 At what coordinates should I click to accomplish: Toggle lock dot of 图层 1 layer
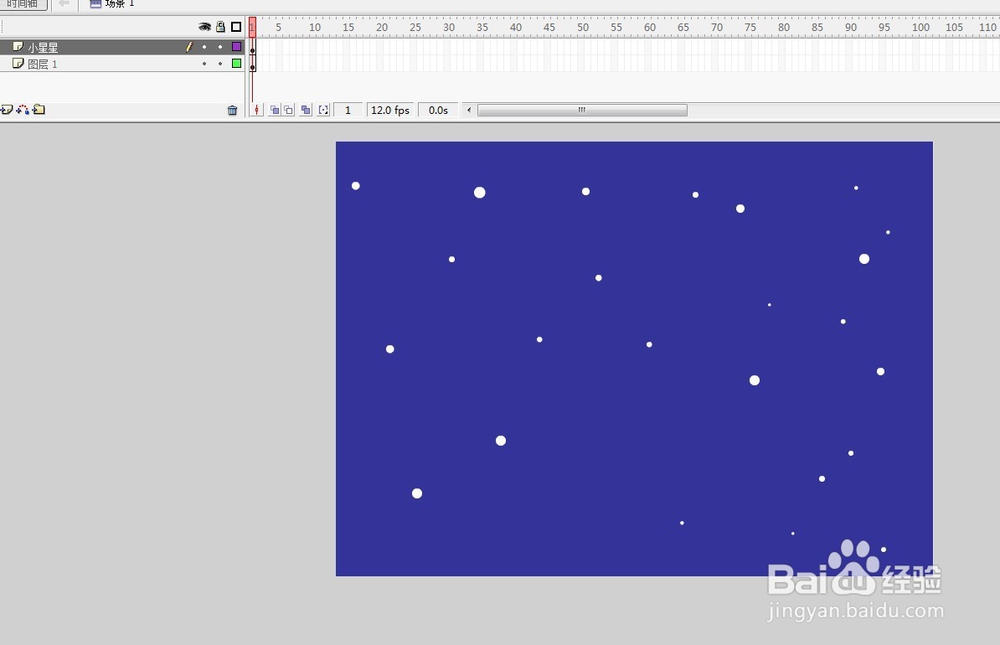coord(220,63)
